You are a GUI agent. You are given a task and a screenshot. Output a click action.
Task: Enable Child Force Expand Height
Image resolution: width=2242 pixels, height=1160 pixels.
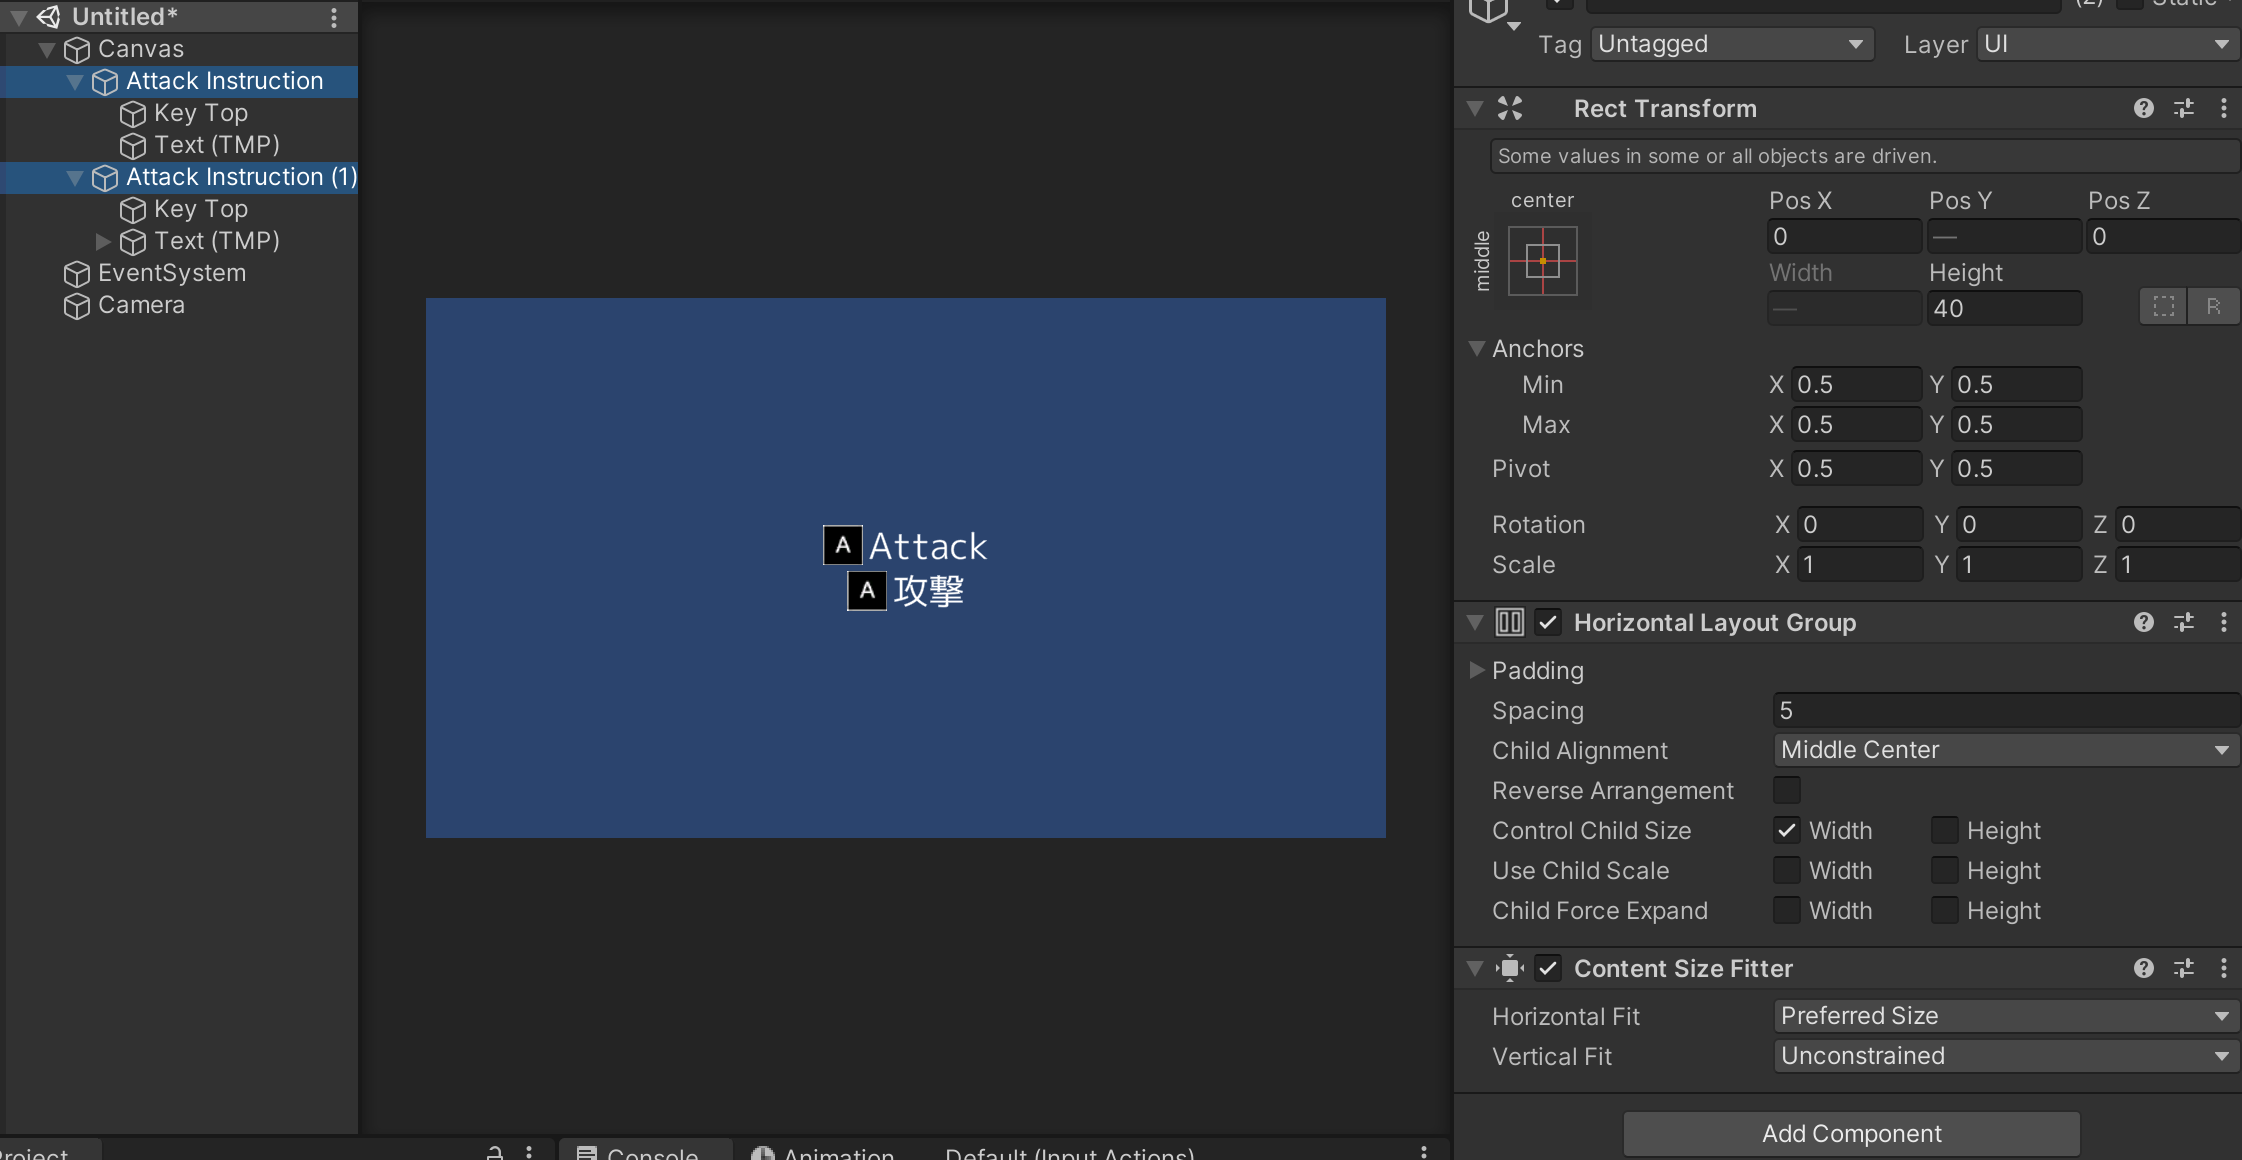1944,910
